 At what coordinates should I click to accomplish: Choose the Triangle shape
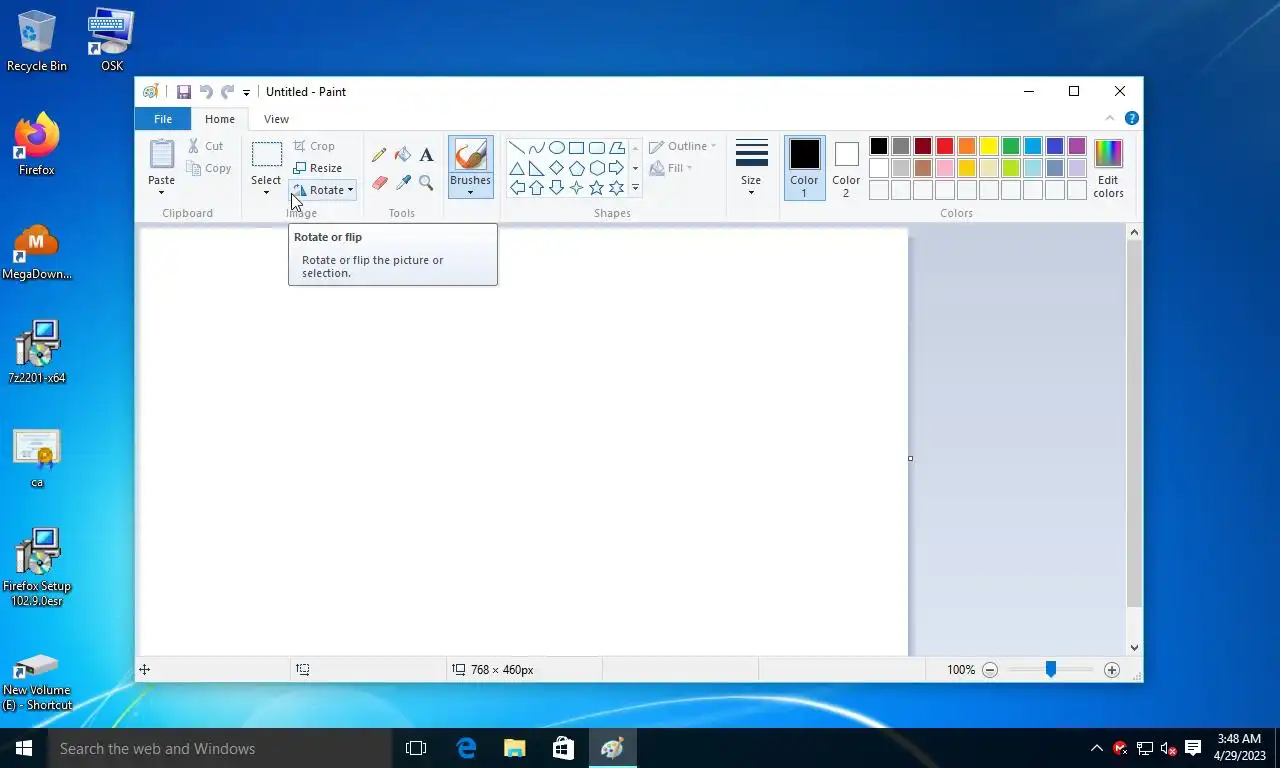pyautogui.click(x=517, y=168)
